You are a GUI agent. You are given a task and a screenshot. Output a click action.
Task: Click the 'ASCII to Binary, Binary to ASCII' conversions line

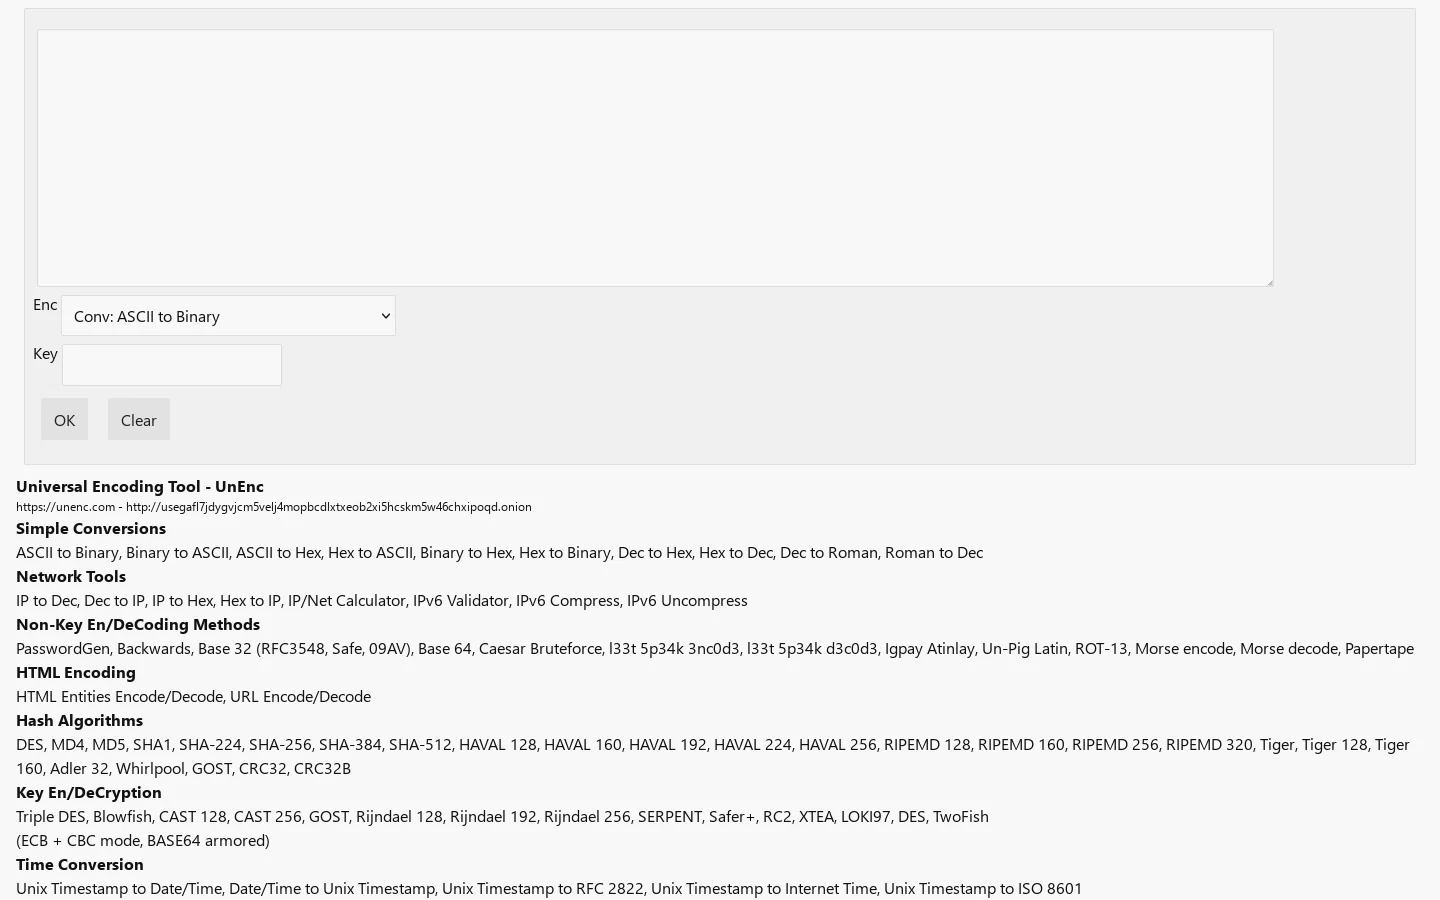tap(499, 553)
